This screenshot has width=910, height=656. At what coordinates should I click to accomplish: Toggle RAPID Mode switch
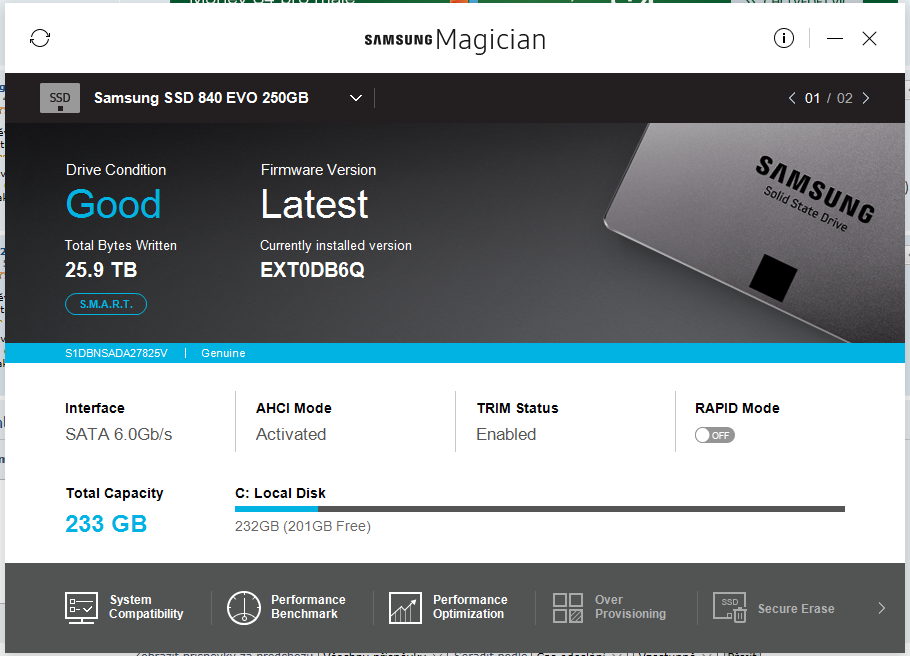coord(714,435)
